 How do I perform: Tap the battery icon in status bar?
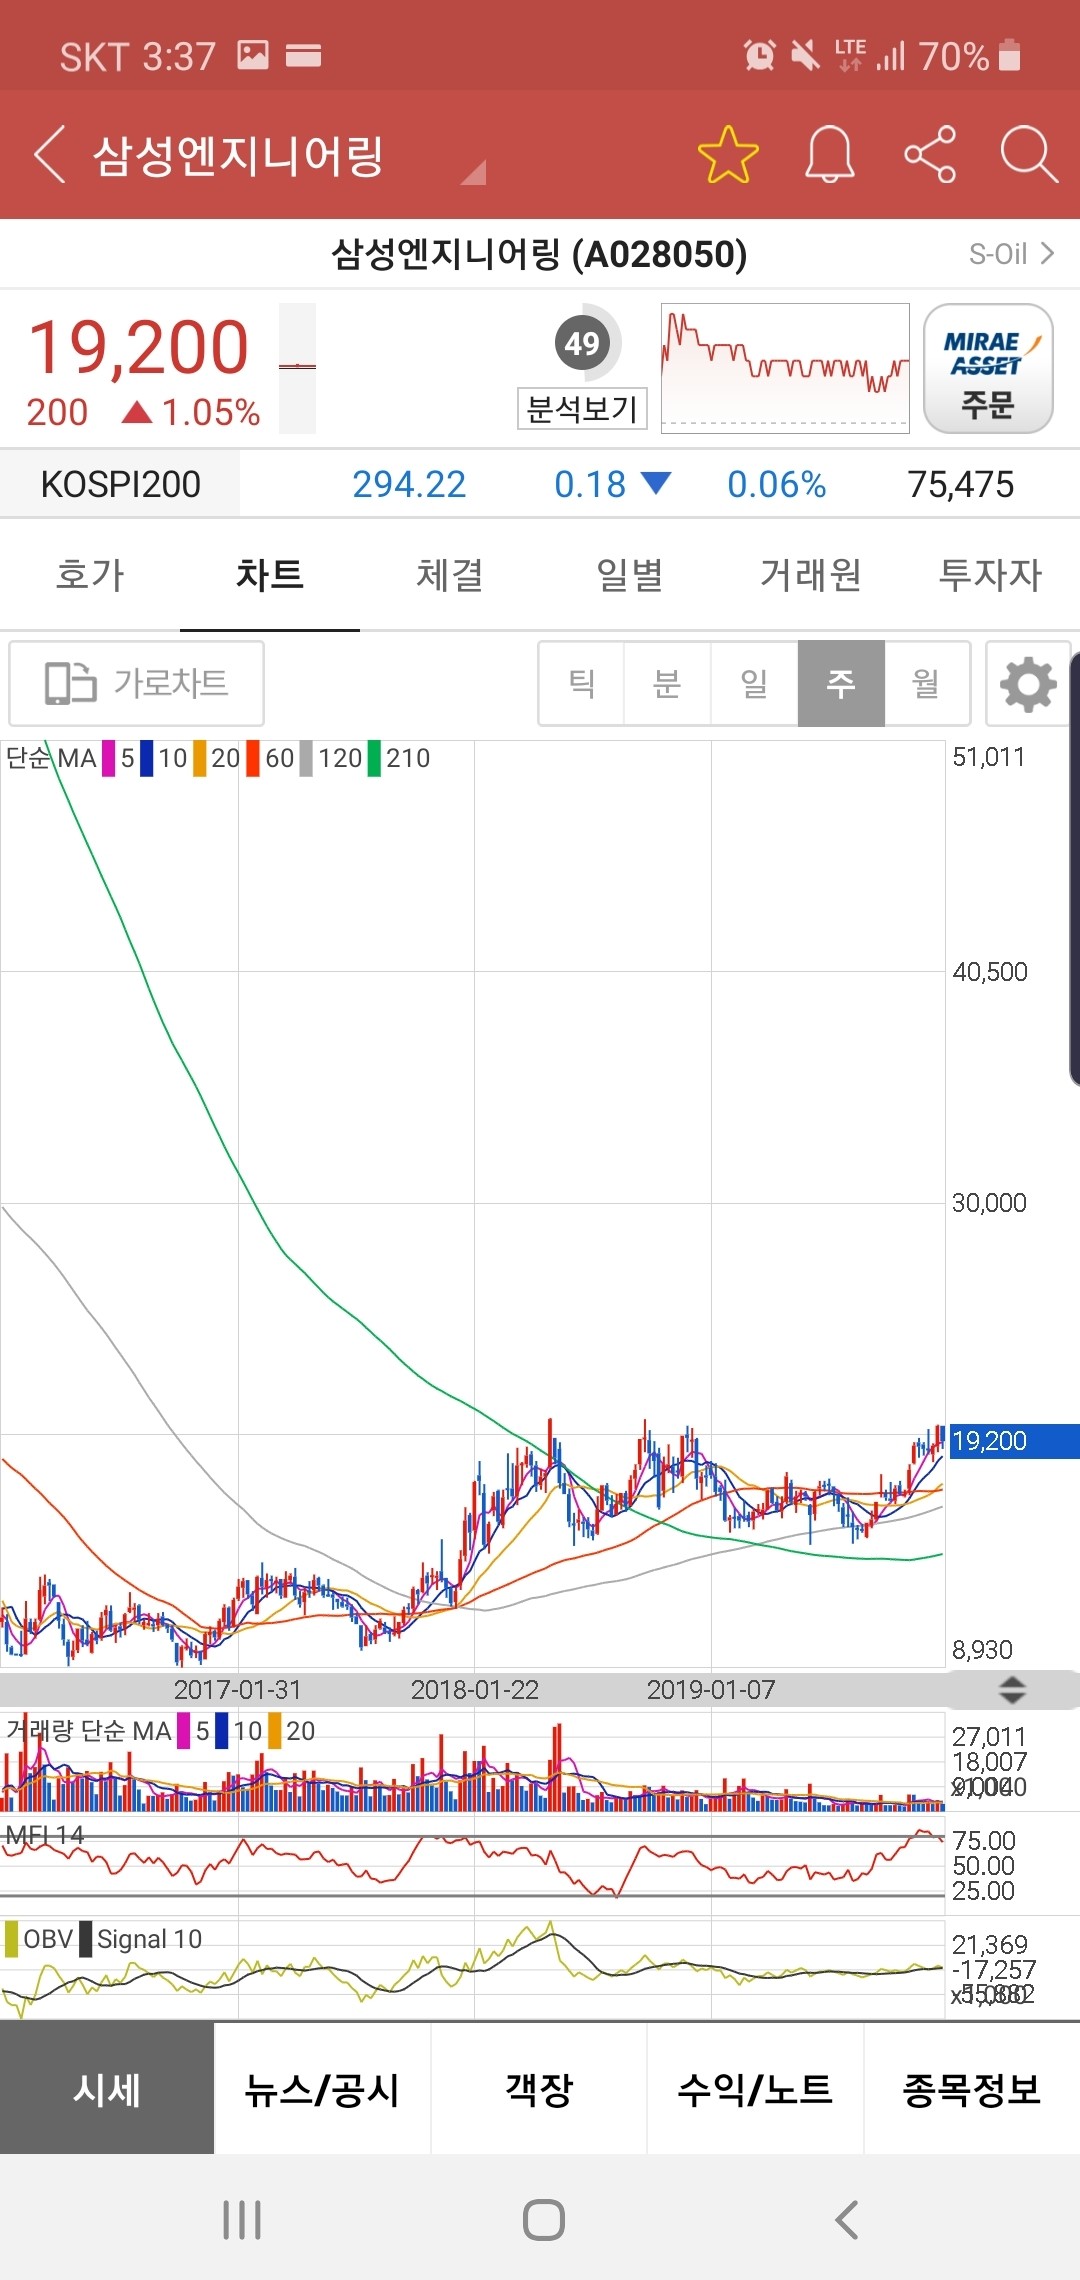tap(1010, 55)
